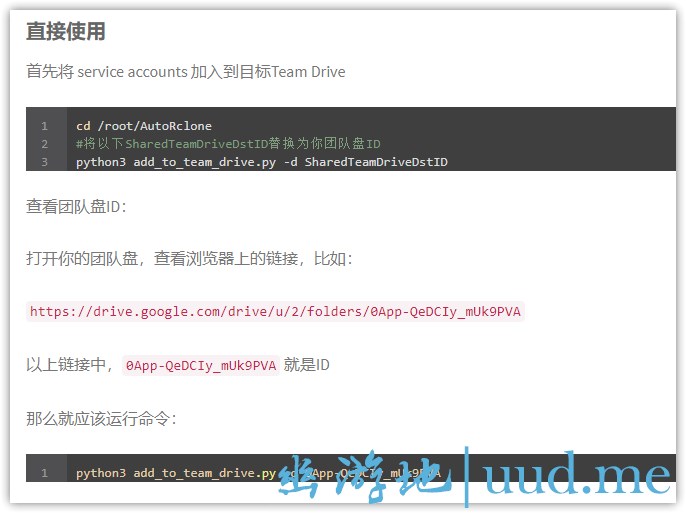Click the 直接使用 section heading

(65, 31)
